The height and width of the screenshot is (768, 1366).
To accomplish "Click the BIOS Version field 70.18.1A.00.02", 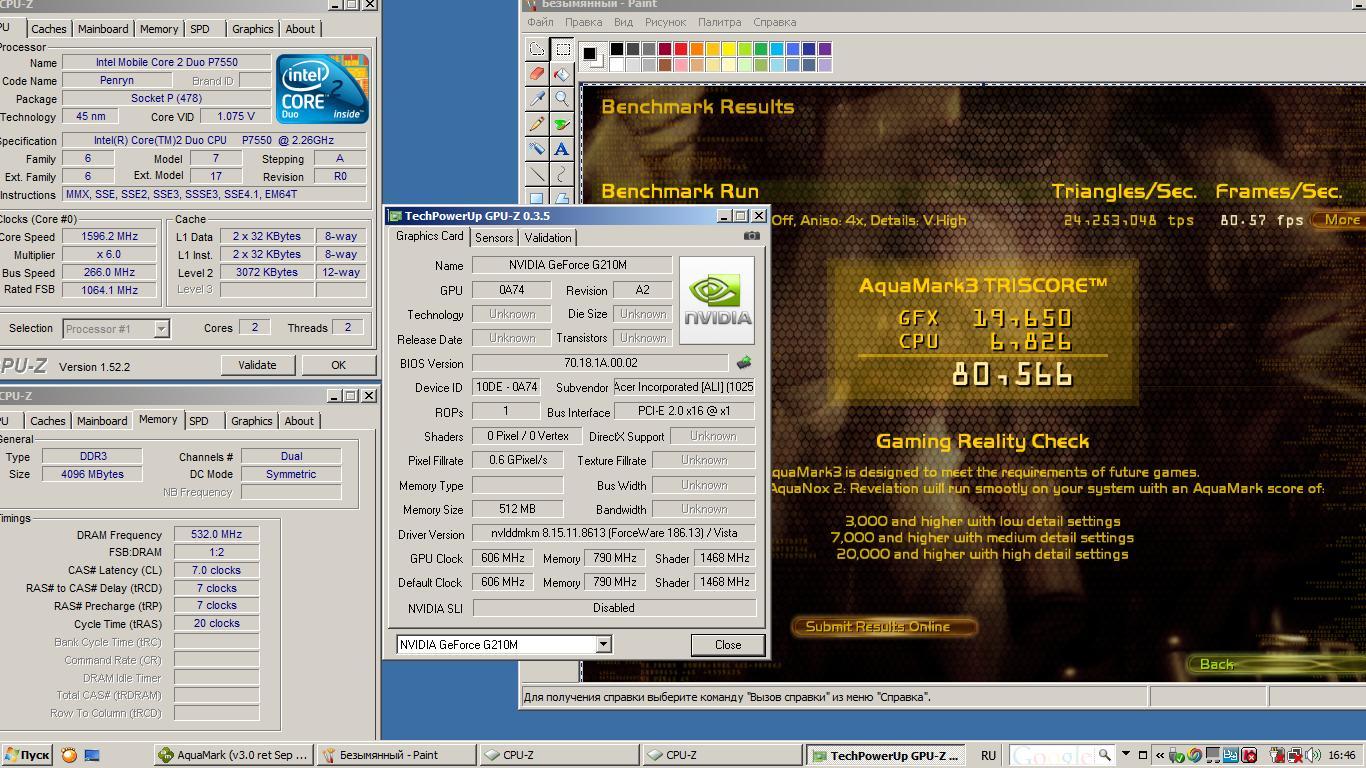I will [x=600, y=363].
